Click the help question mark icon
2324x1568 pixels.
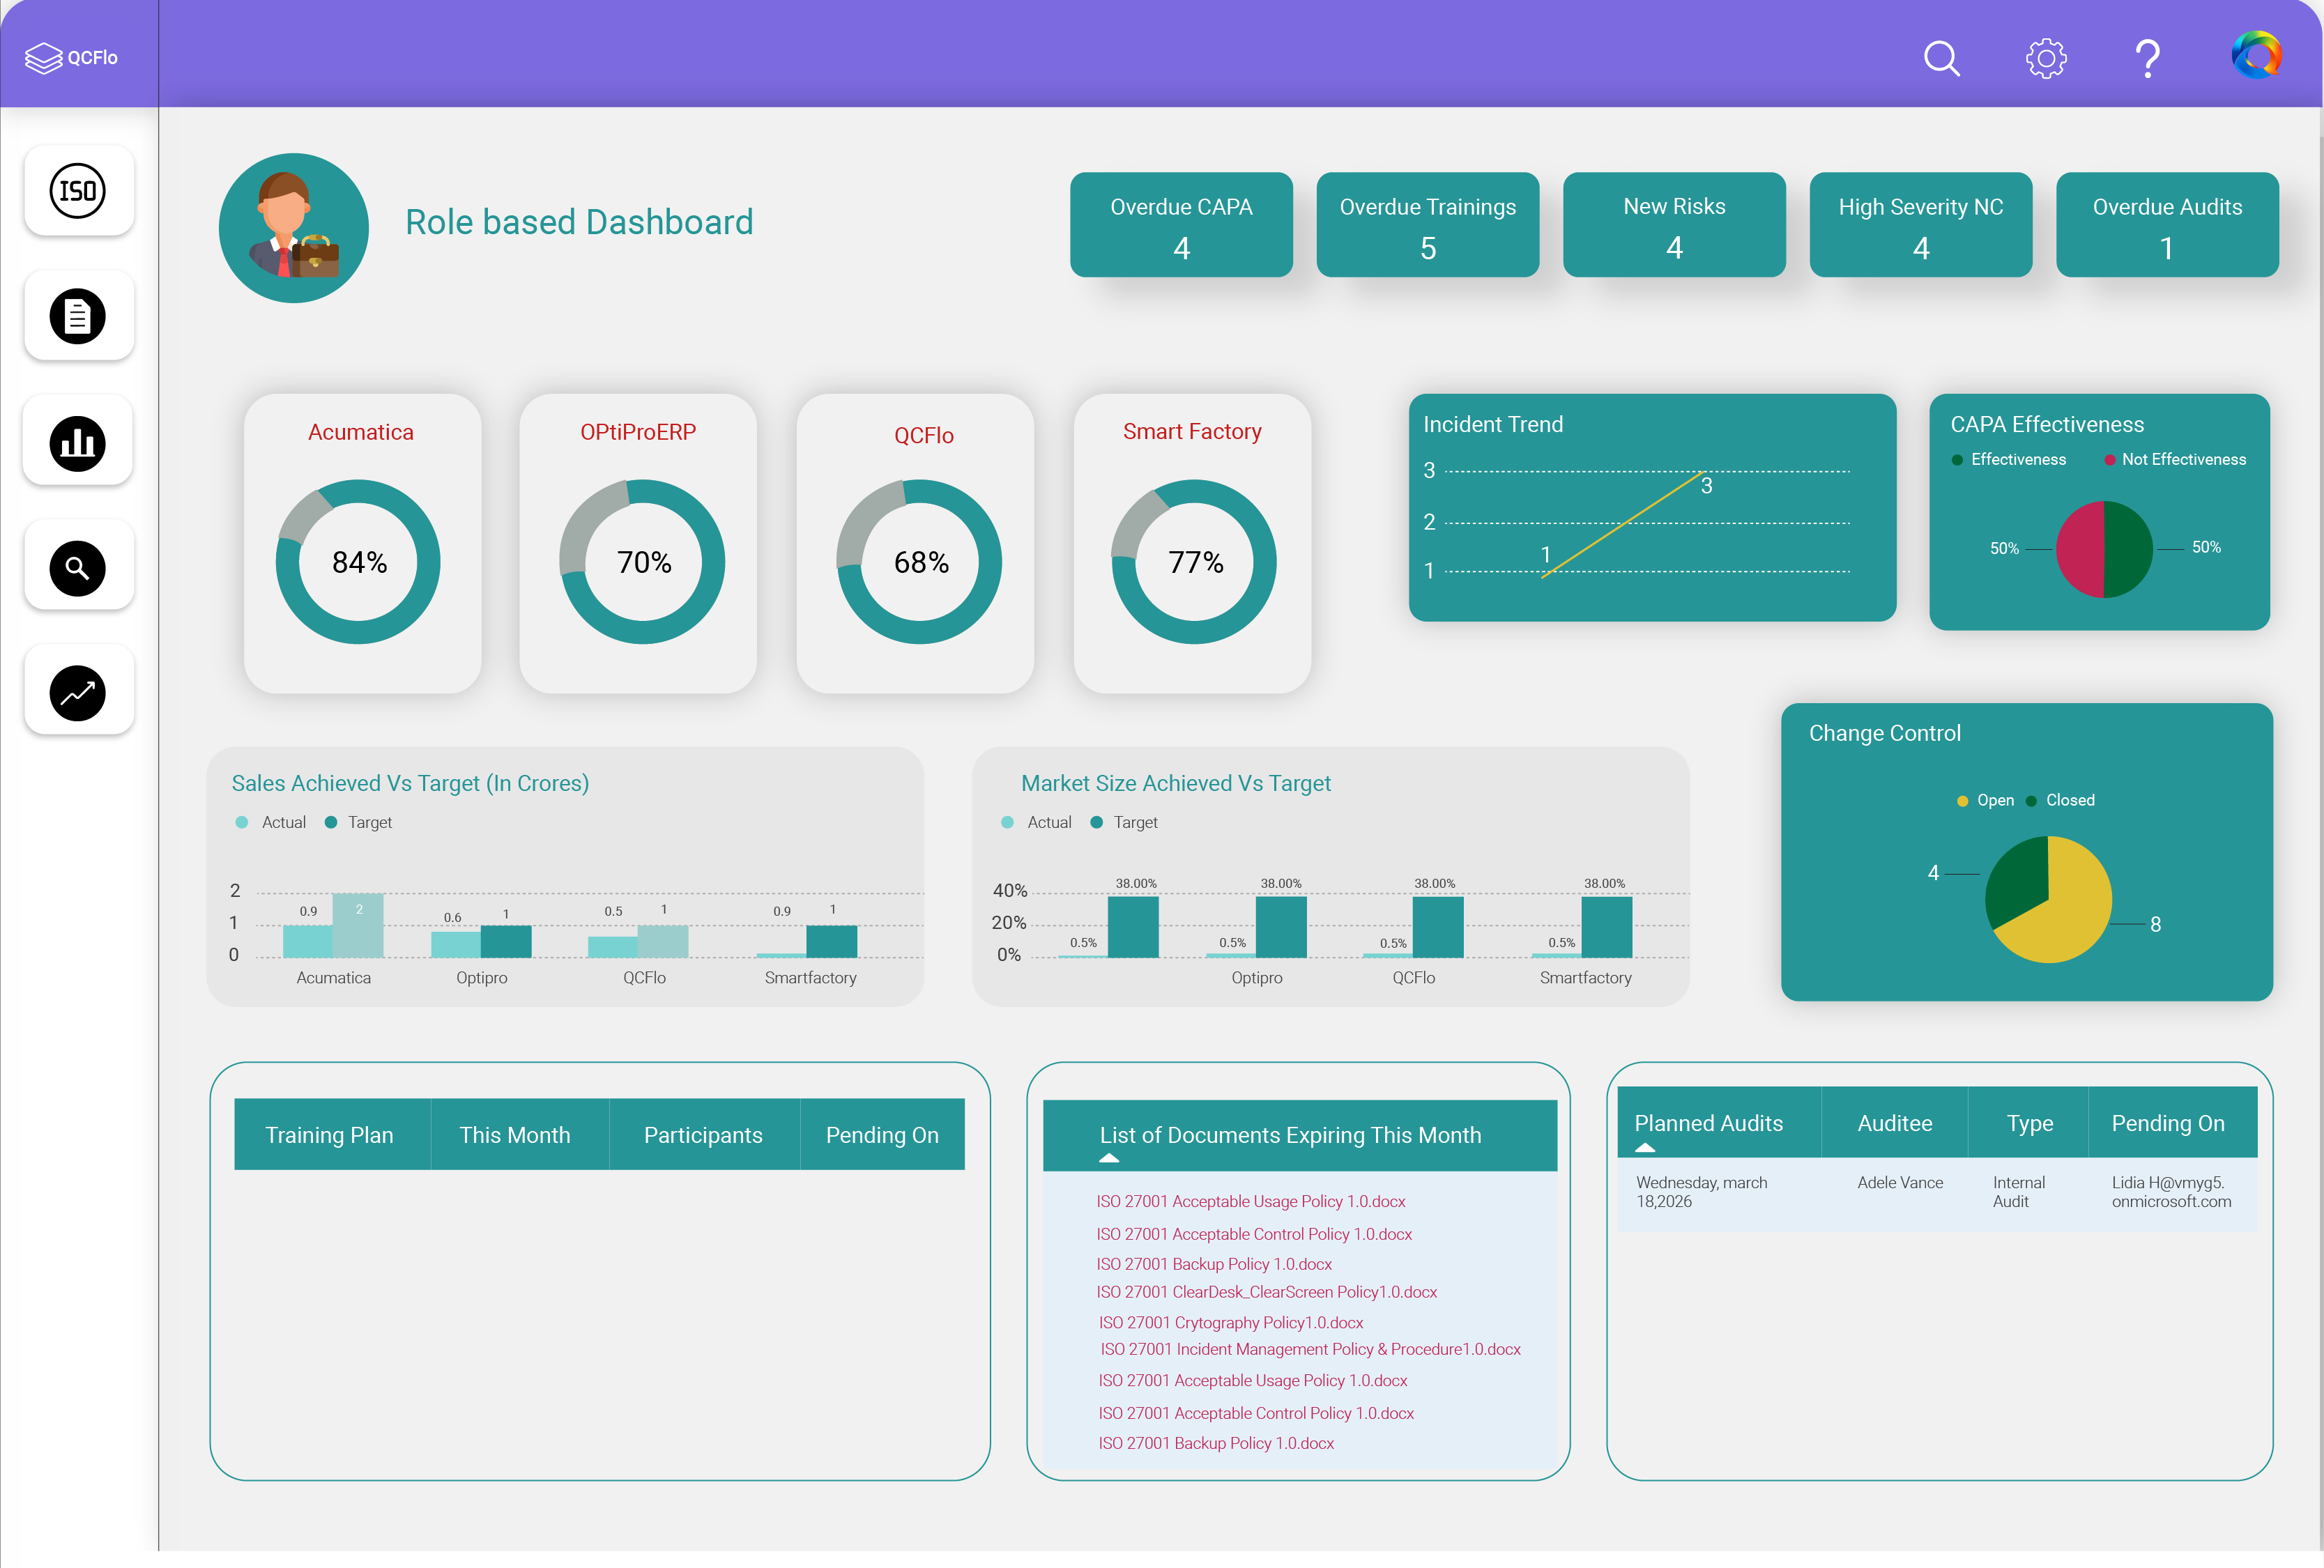(x=2147, y=58)
